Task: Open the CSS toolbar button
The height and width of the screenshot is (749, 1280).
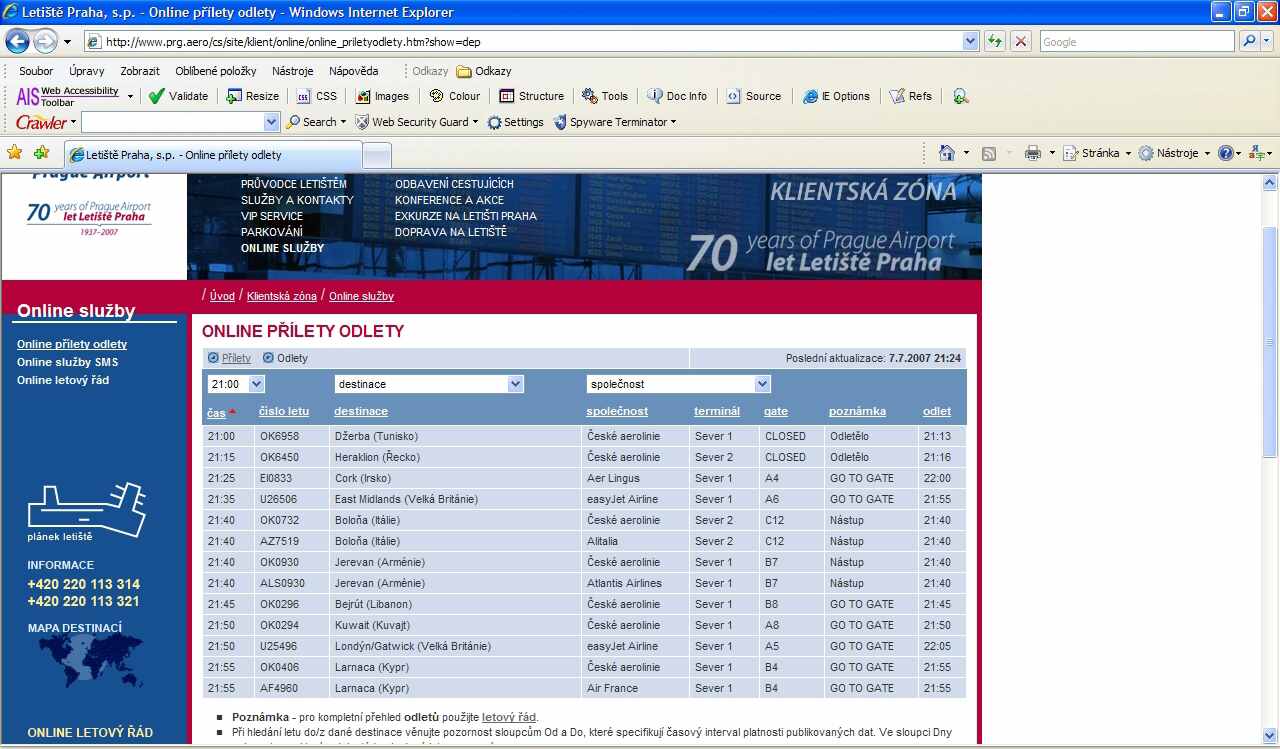Action: [x=318, y=96]
